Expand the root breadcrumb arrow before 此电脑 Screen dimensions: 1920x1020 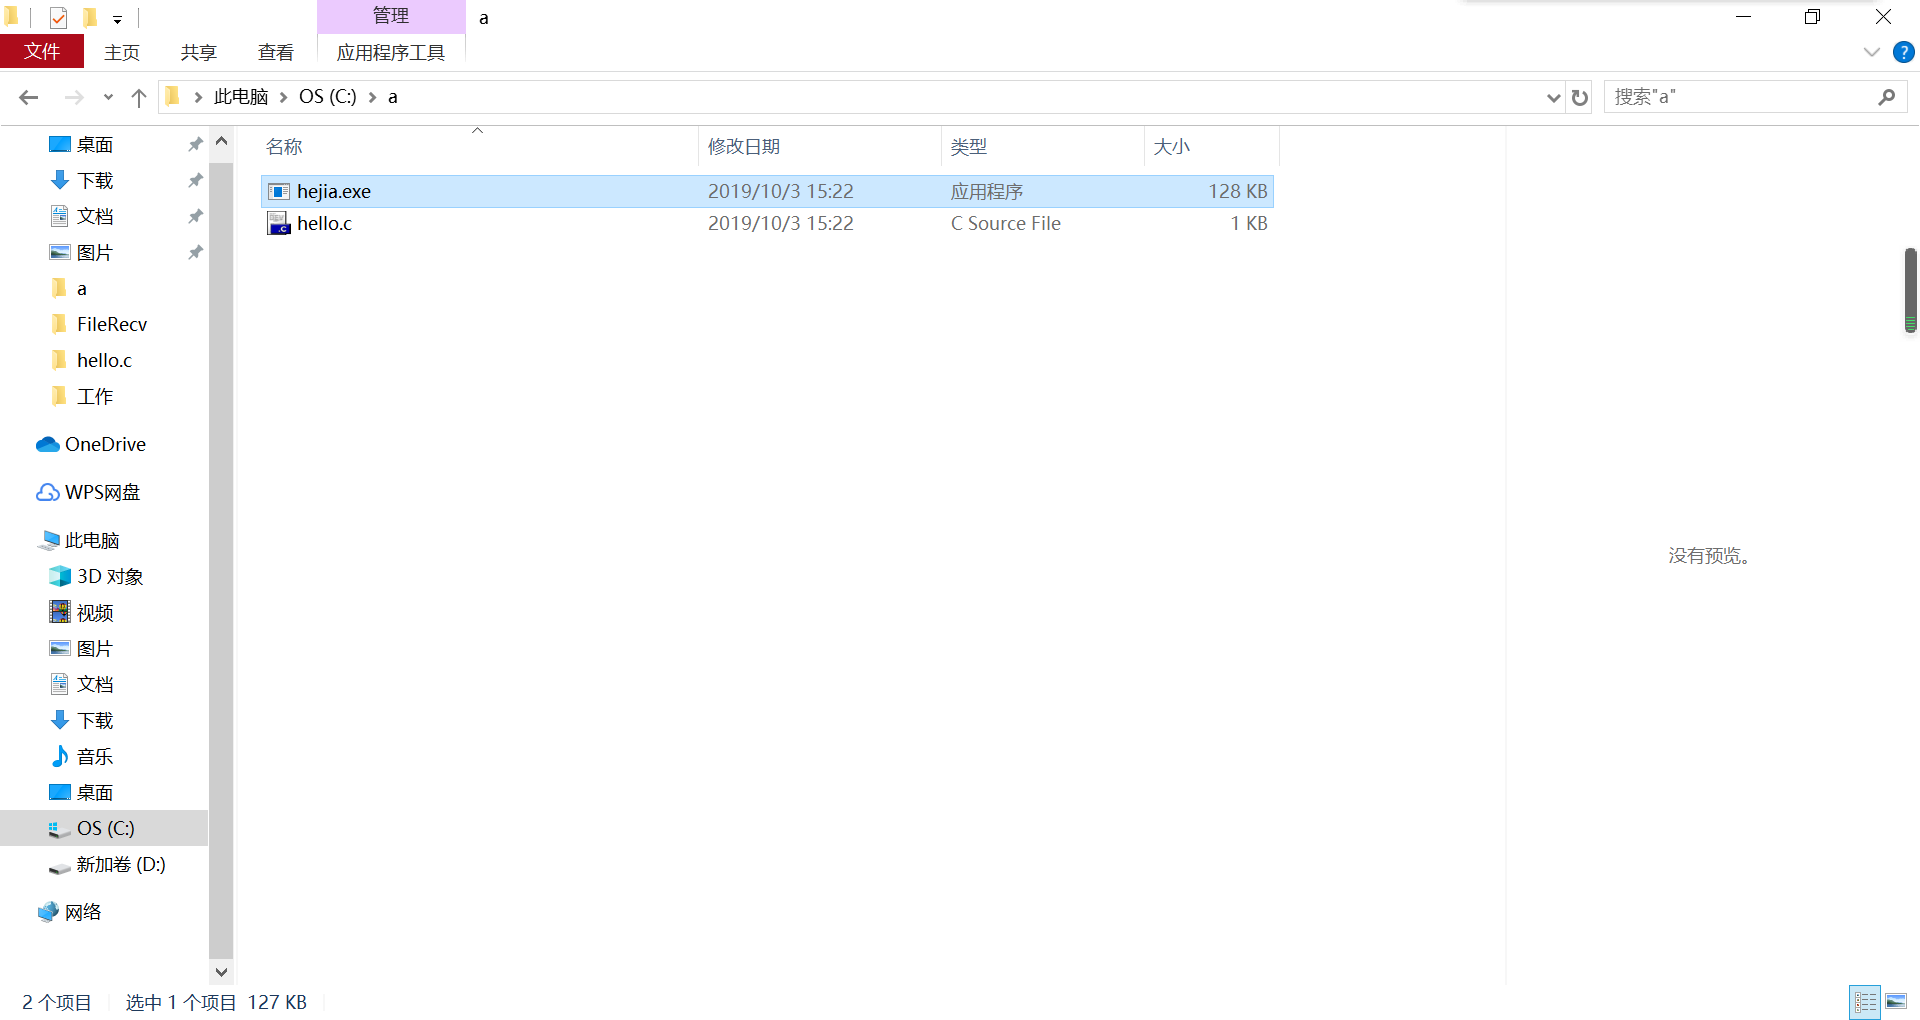pyautogui.click(x=198, y=97)
